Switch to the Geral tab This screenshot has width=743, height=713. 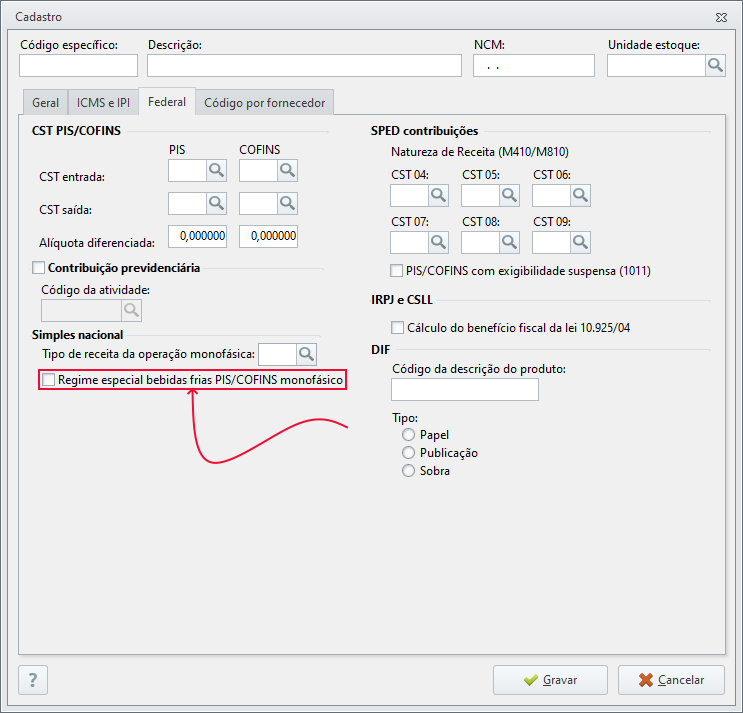click(45, 102)
